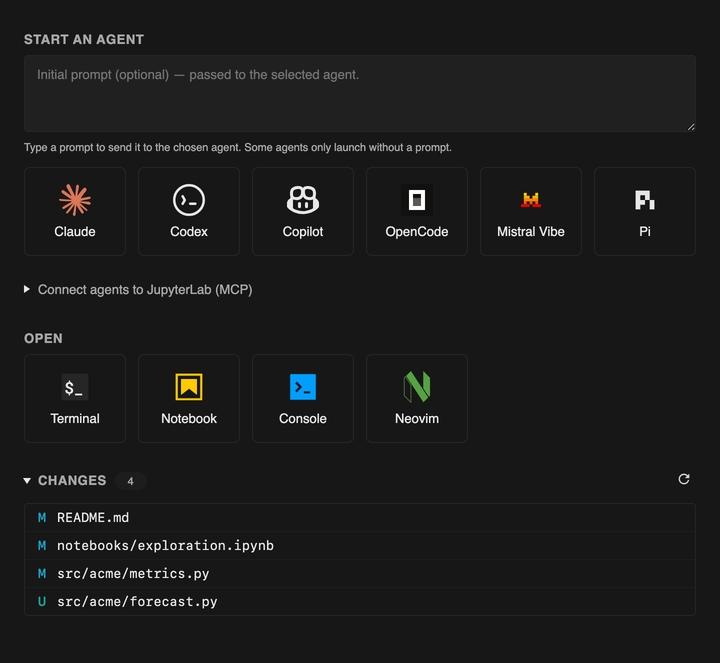Click the initial prompt text area

tap(360, 93)
